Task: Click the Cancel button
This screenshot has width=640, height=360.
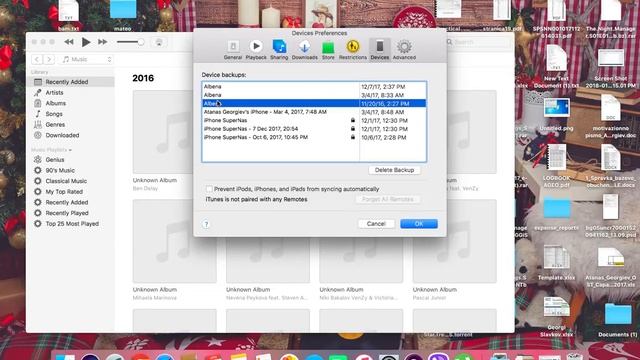Action: pyautogui.click(x=376, y=224)
